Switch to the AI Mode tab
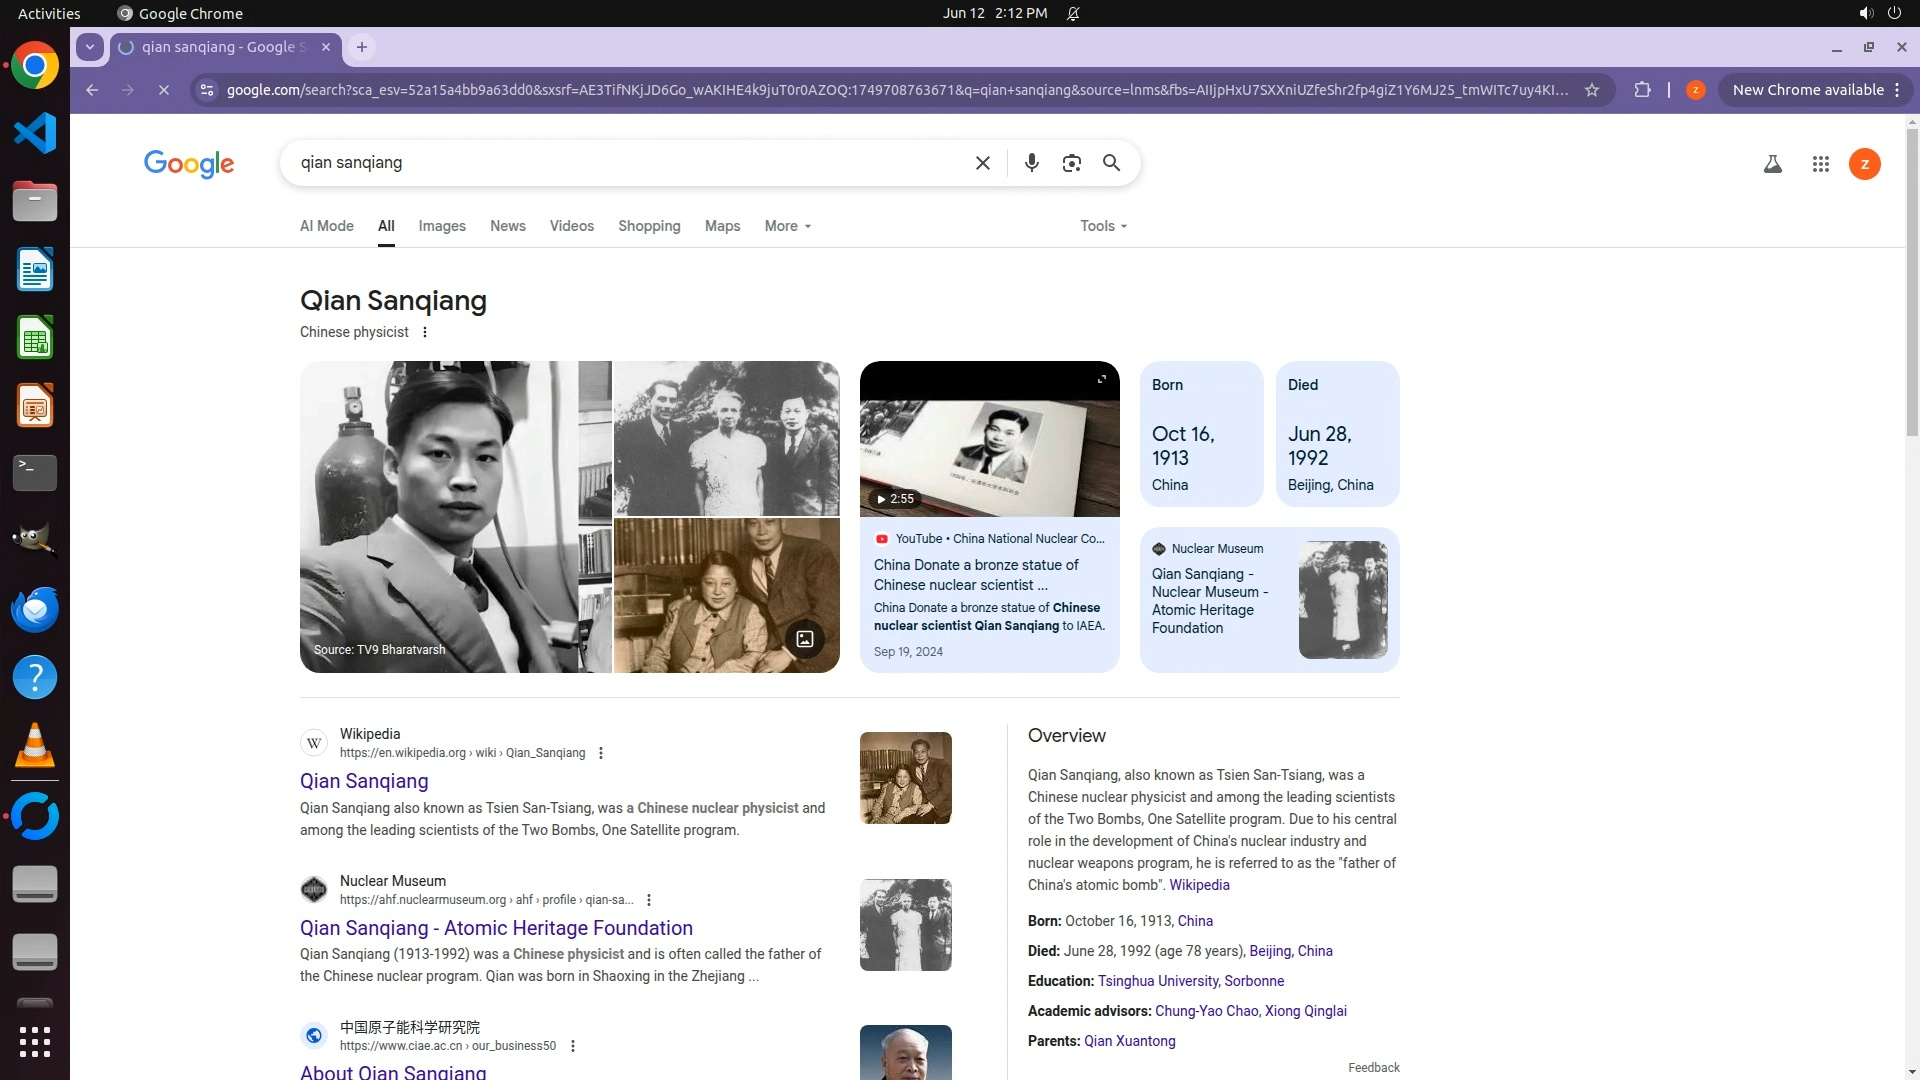The width and height of the screenshot is (1920, 1080). click(327, 226)
